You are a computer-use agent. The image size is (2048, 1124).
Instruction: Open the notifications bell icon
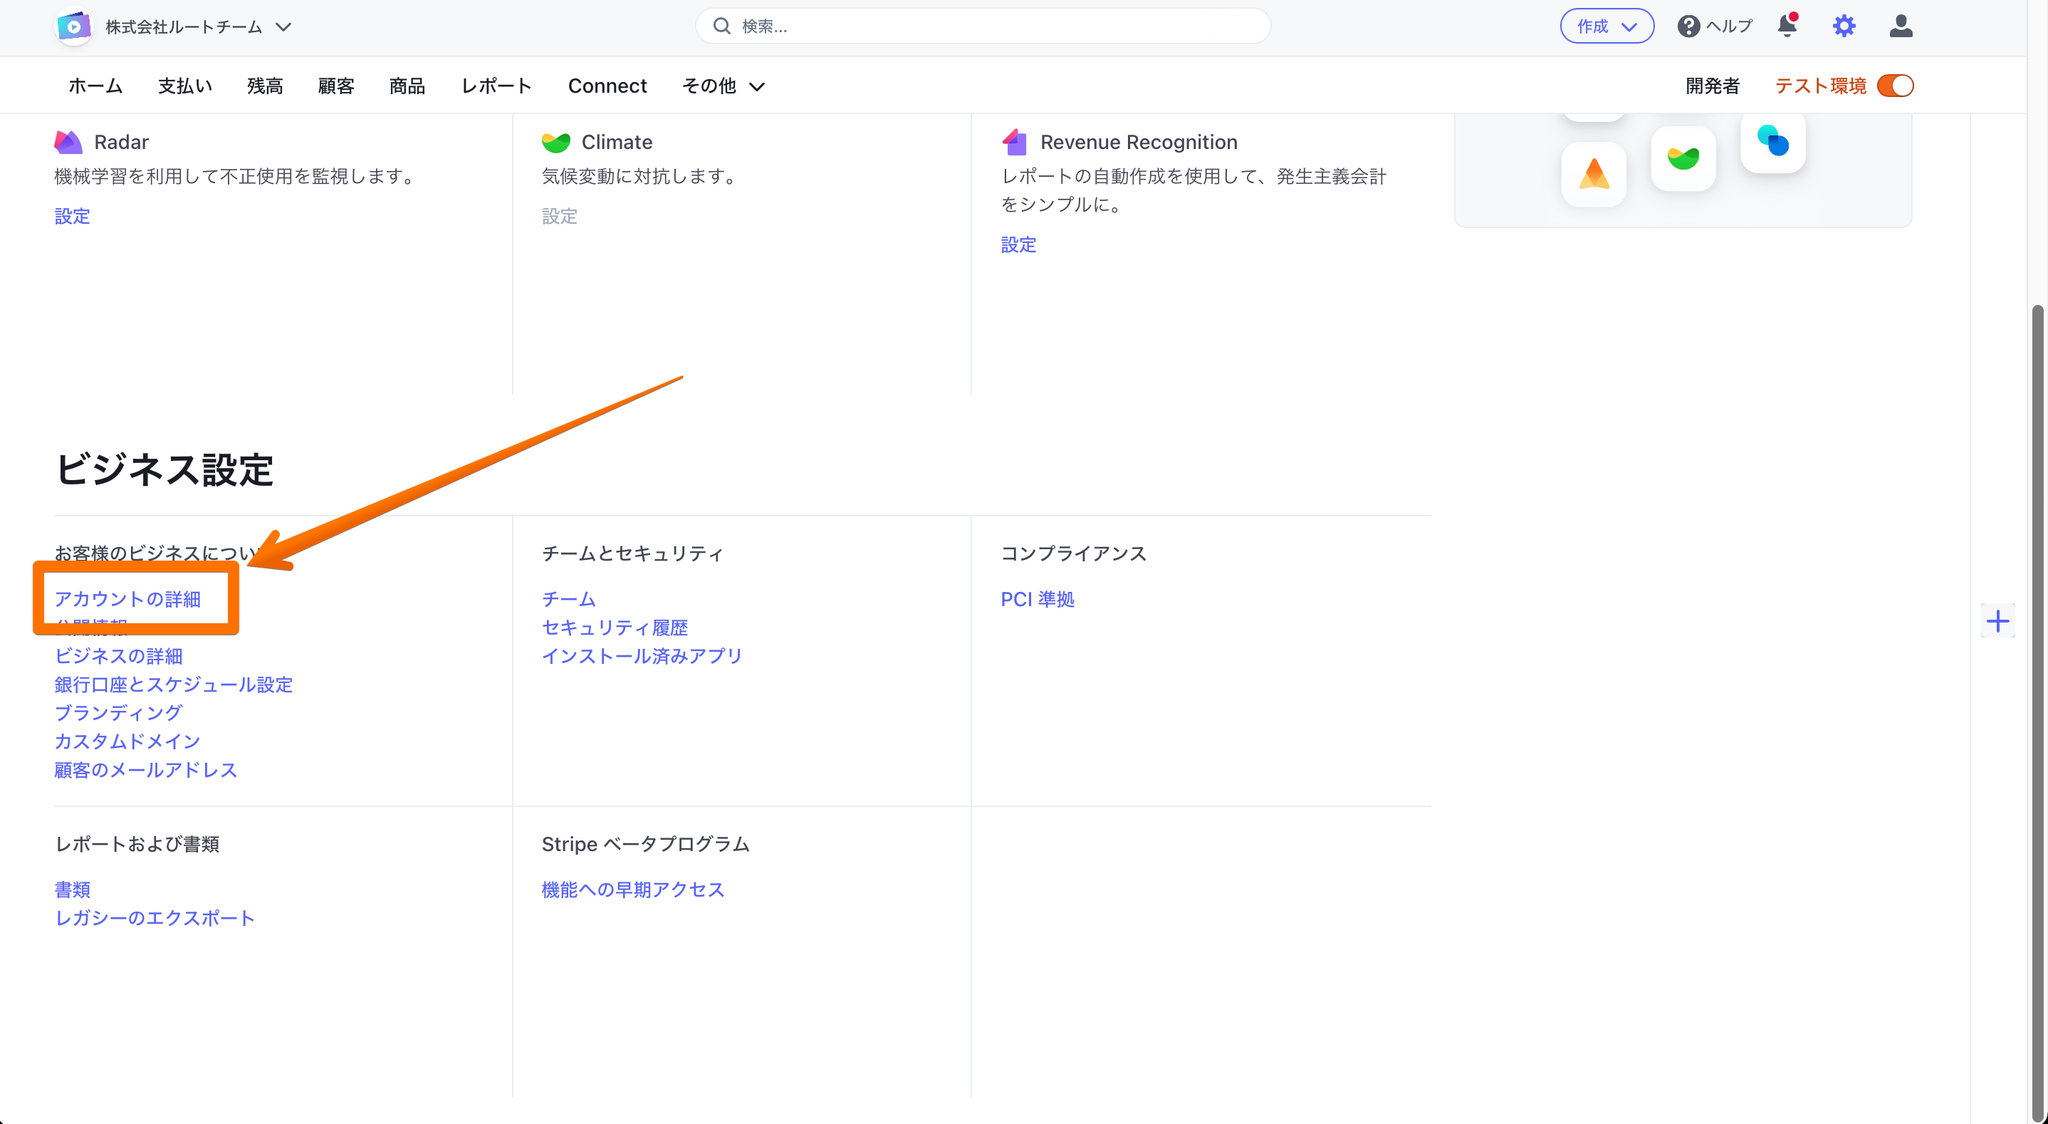click(x=1787, y=26)
